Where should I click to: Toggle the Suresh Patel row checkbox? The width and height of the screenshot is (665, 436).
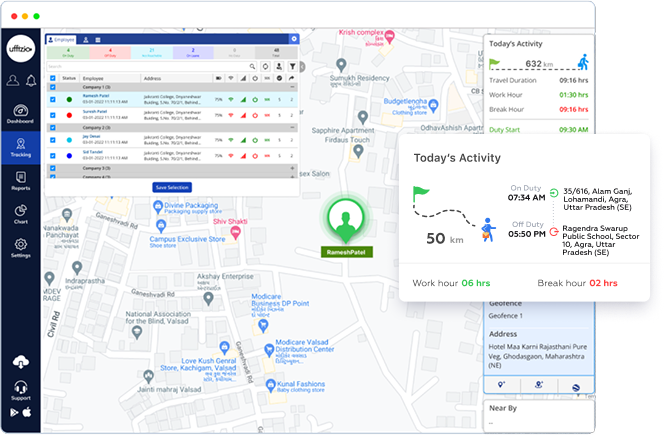point(53,114)
